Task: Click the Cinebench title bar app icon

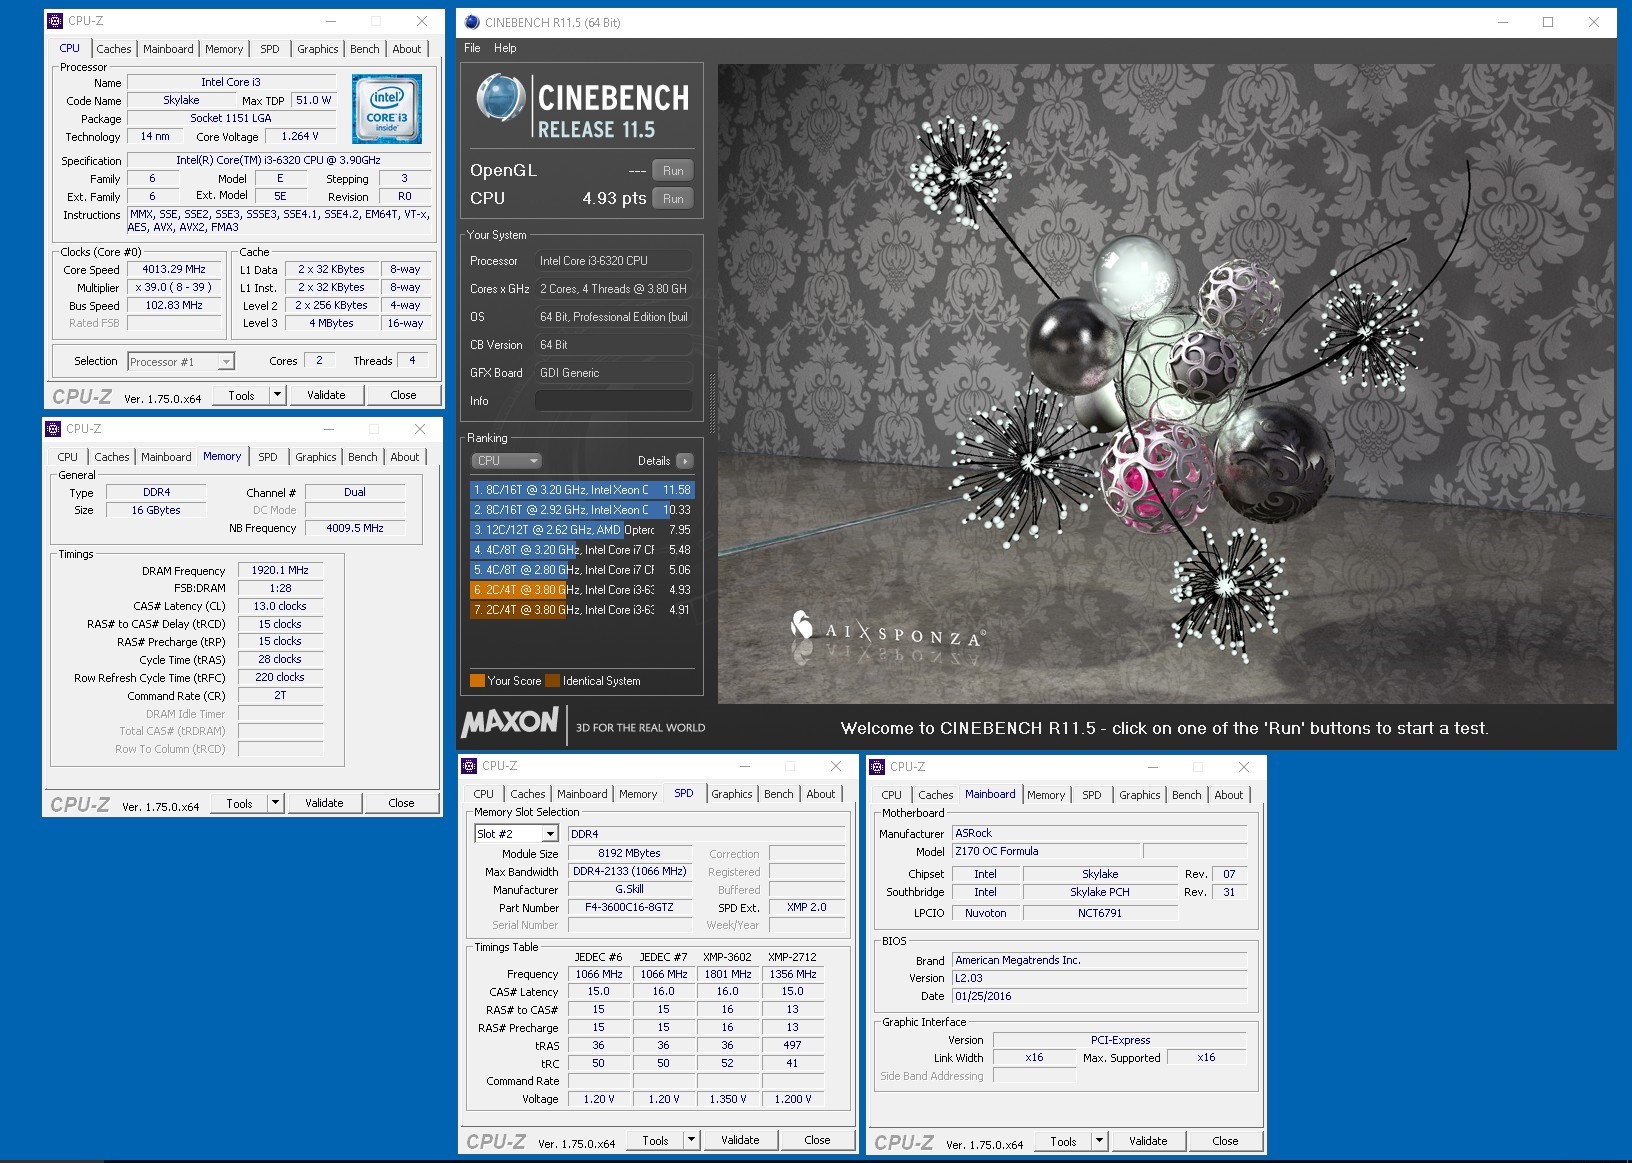Action: 472,22
